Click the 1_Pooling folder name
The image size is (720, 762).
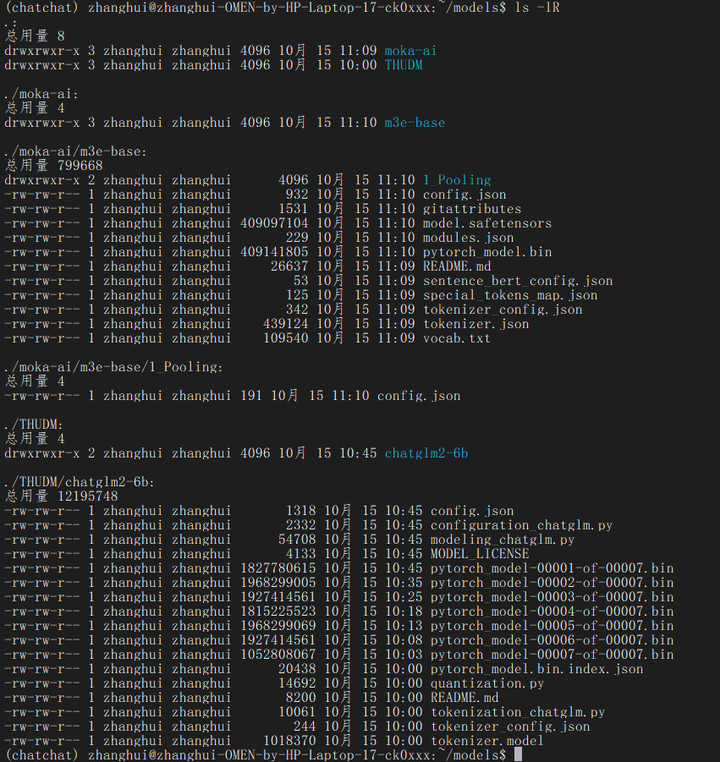(x=457, y=180)
